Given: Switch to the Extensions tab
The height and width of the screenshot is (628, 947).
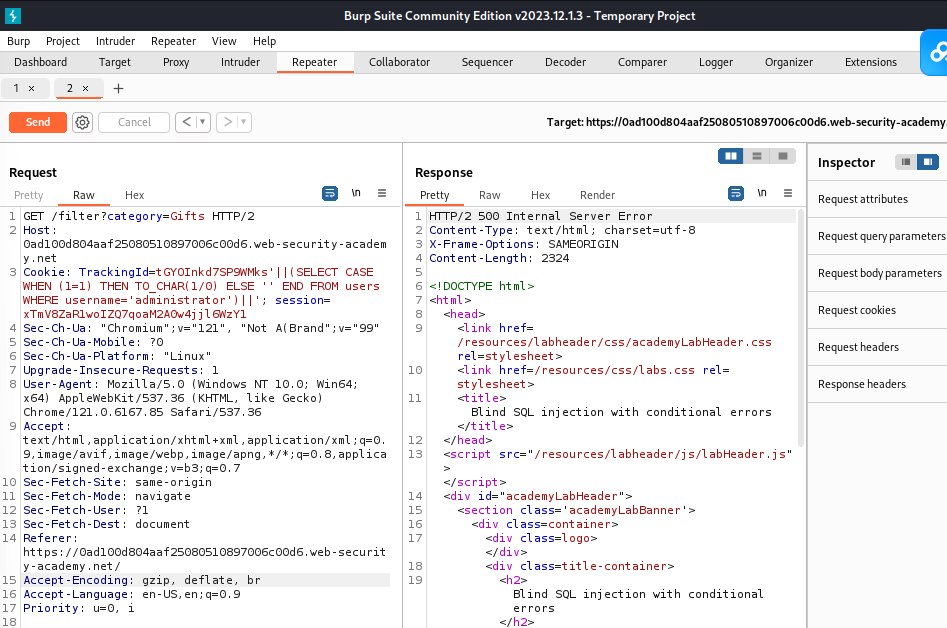Looking at the screenshot, I should 871,62.
